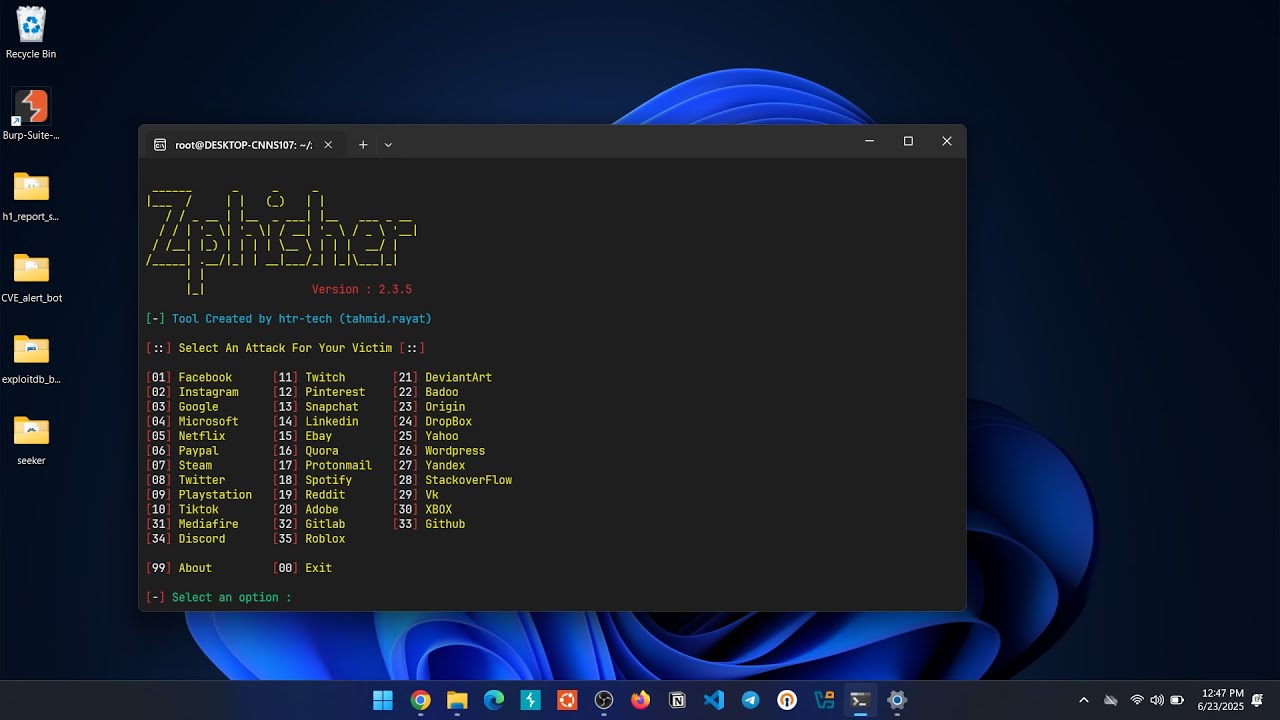The width and height of the screenshot is (1280, 720).
Task: Click the '[28] StackoverFlow' entry
Action: click(452, 480)
